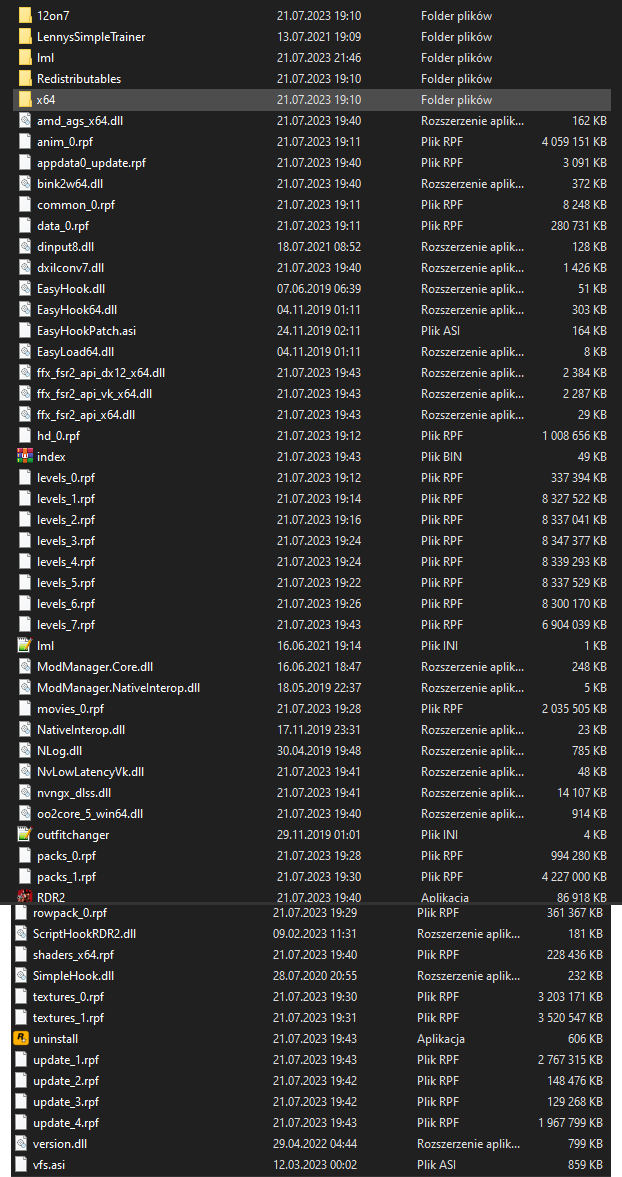
Task: Select the textures_1.rpf file
Action: point(68,1017)
